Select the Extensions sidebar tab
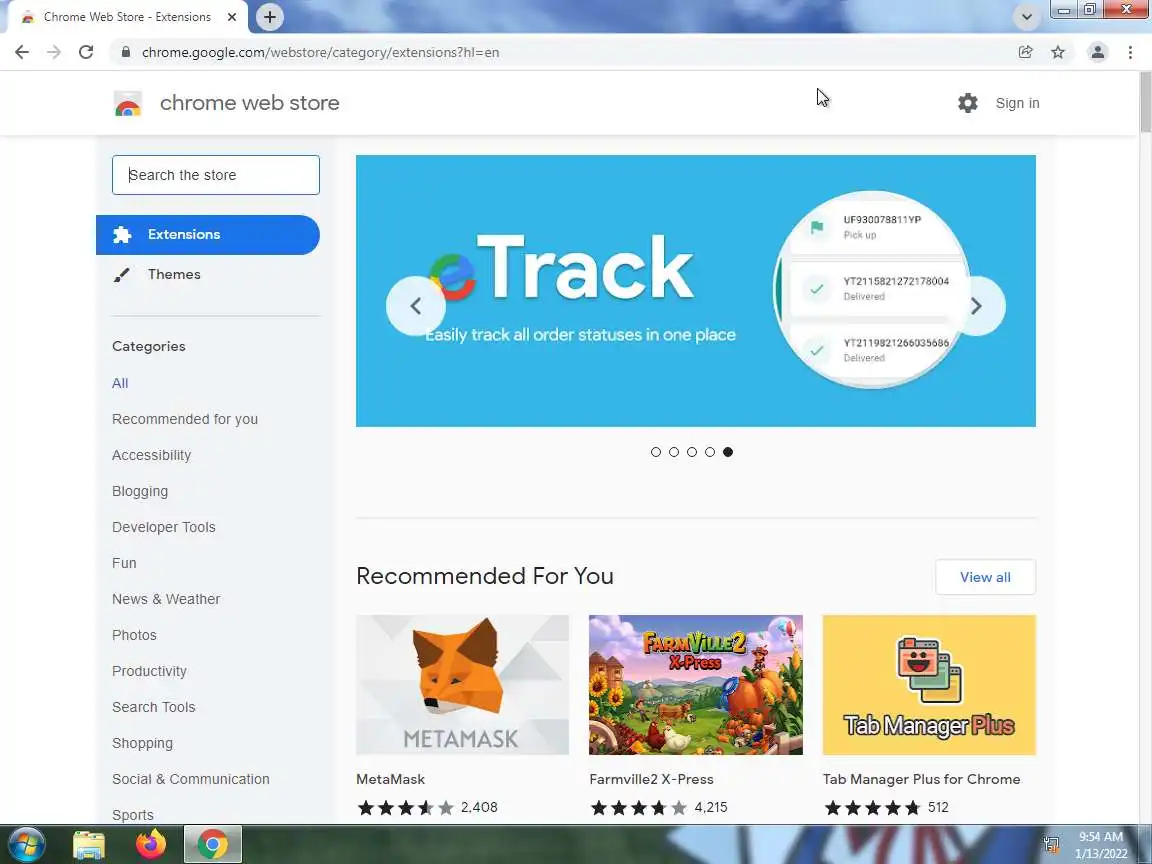The width and height of the screenshot is (1152, 864). (208, 235)
